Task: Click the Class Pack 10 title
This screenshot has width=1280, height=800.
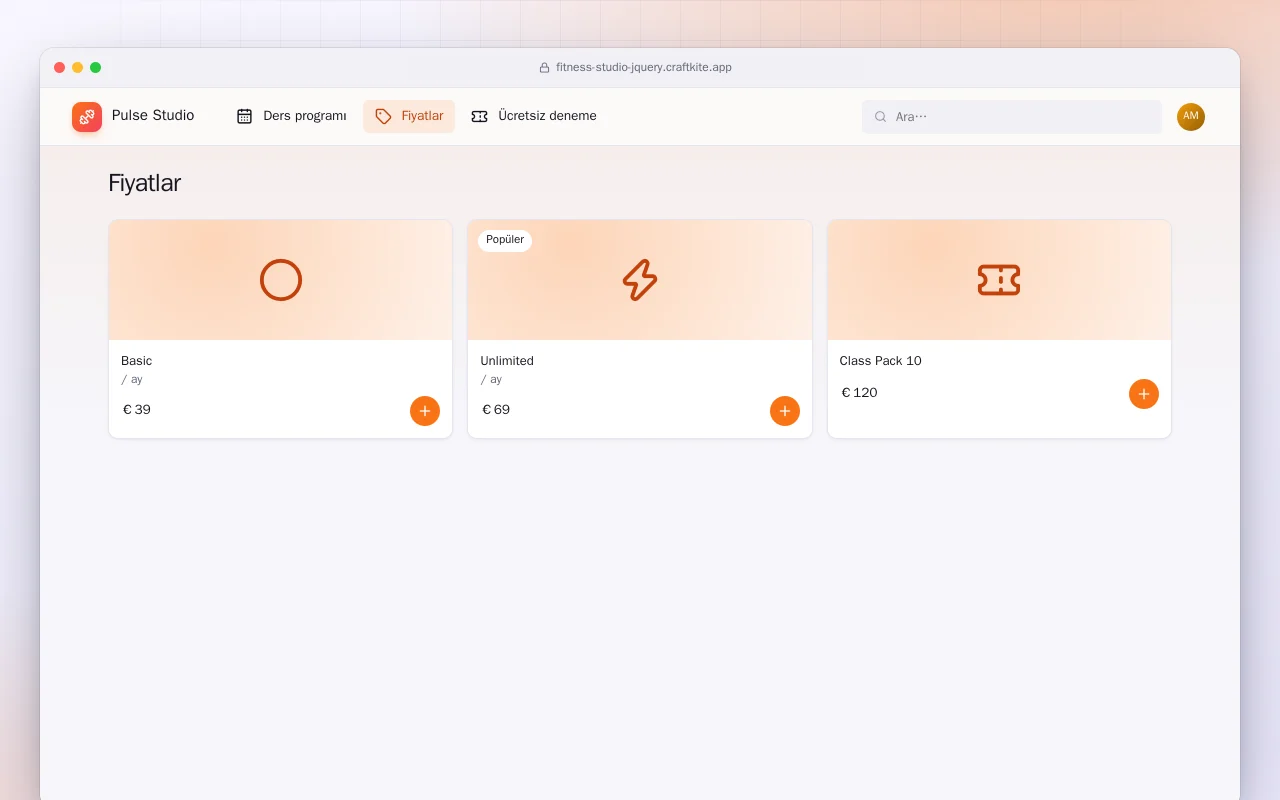Action: [881, 361]
